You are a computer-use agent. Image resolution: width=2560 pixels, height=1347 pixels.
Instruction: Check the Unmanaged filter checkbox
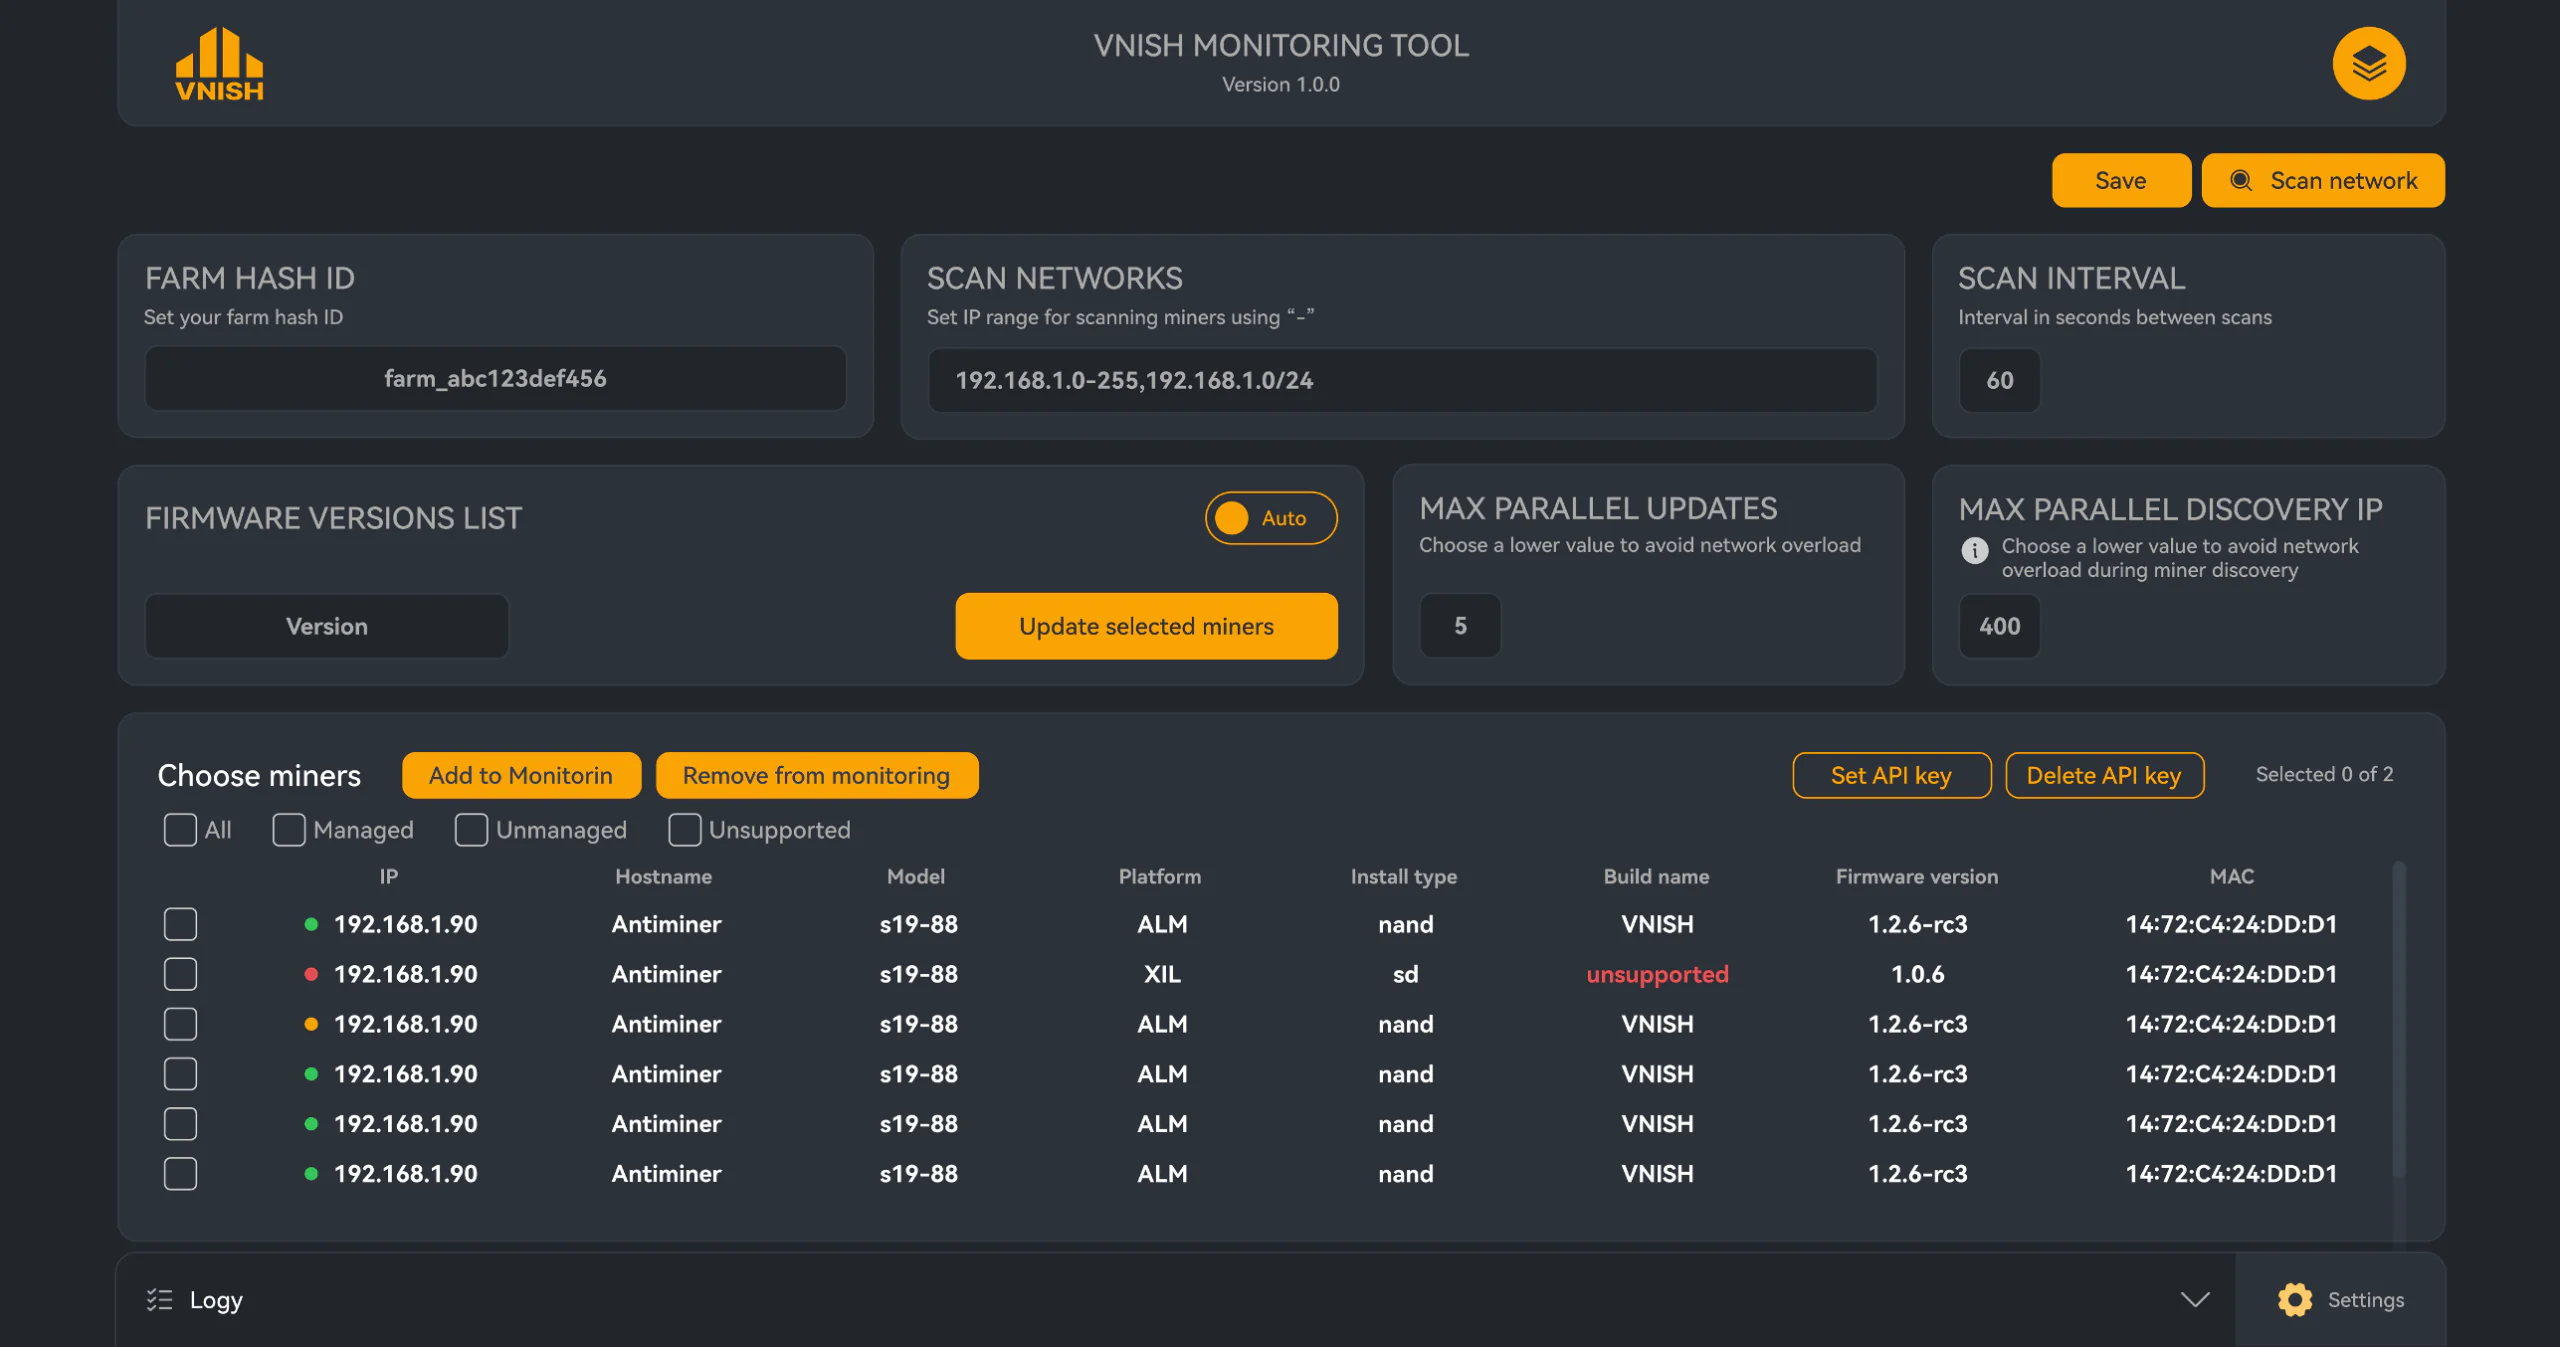click(471, 829)
